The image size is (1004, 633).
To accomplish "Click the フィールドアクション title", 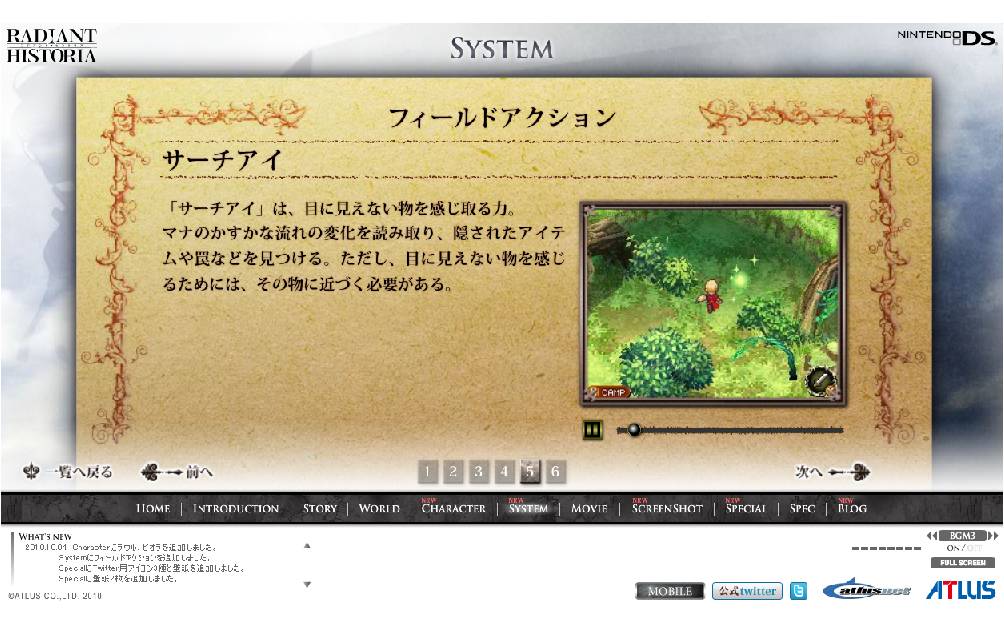I will [502, 117].
